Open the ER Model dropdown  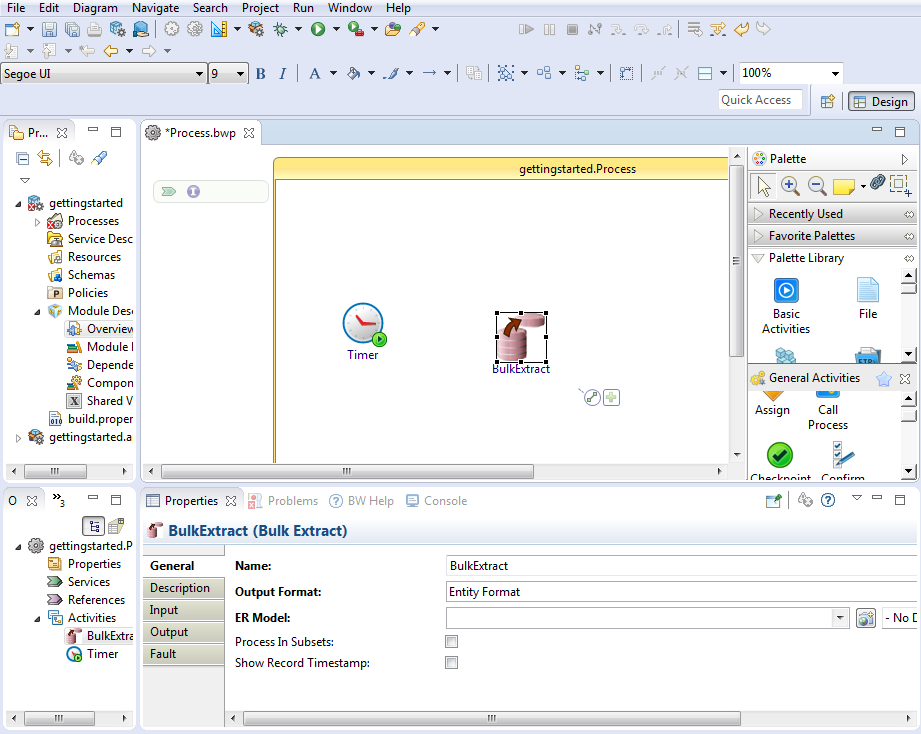point(839,618)
